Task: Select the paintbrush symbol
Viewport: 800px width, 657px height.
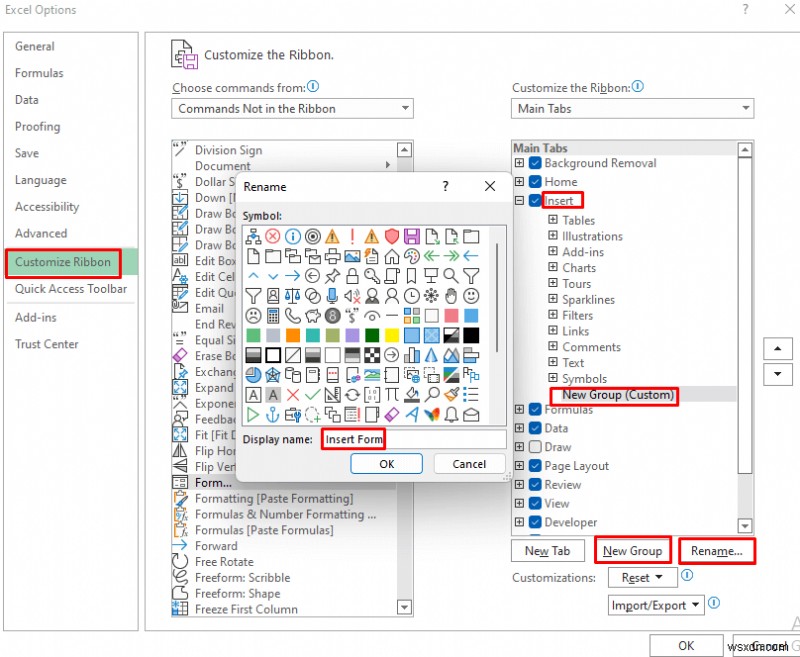Action: tap(450, 395)
